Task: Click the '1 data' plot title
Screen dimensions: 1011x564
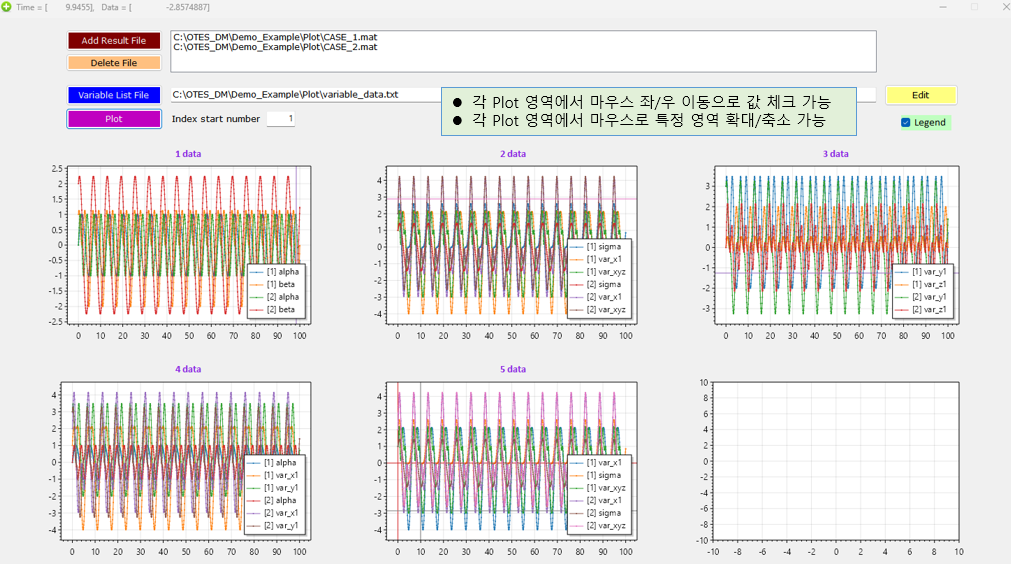Action: pos(188,154)
